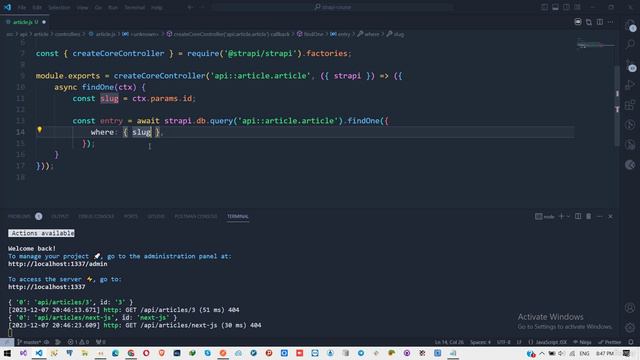
Task: Toggle primary side bar layout icon
Action: (544, 7)
